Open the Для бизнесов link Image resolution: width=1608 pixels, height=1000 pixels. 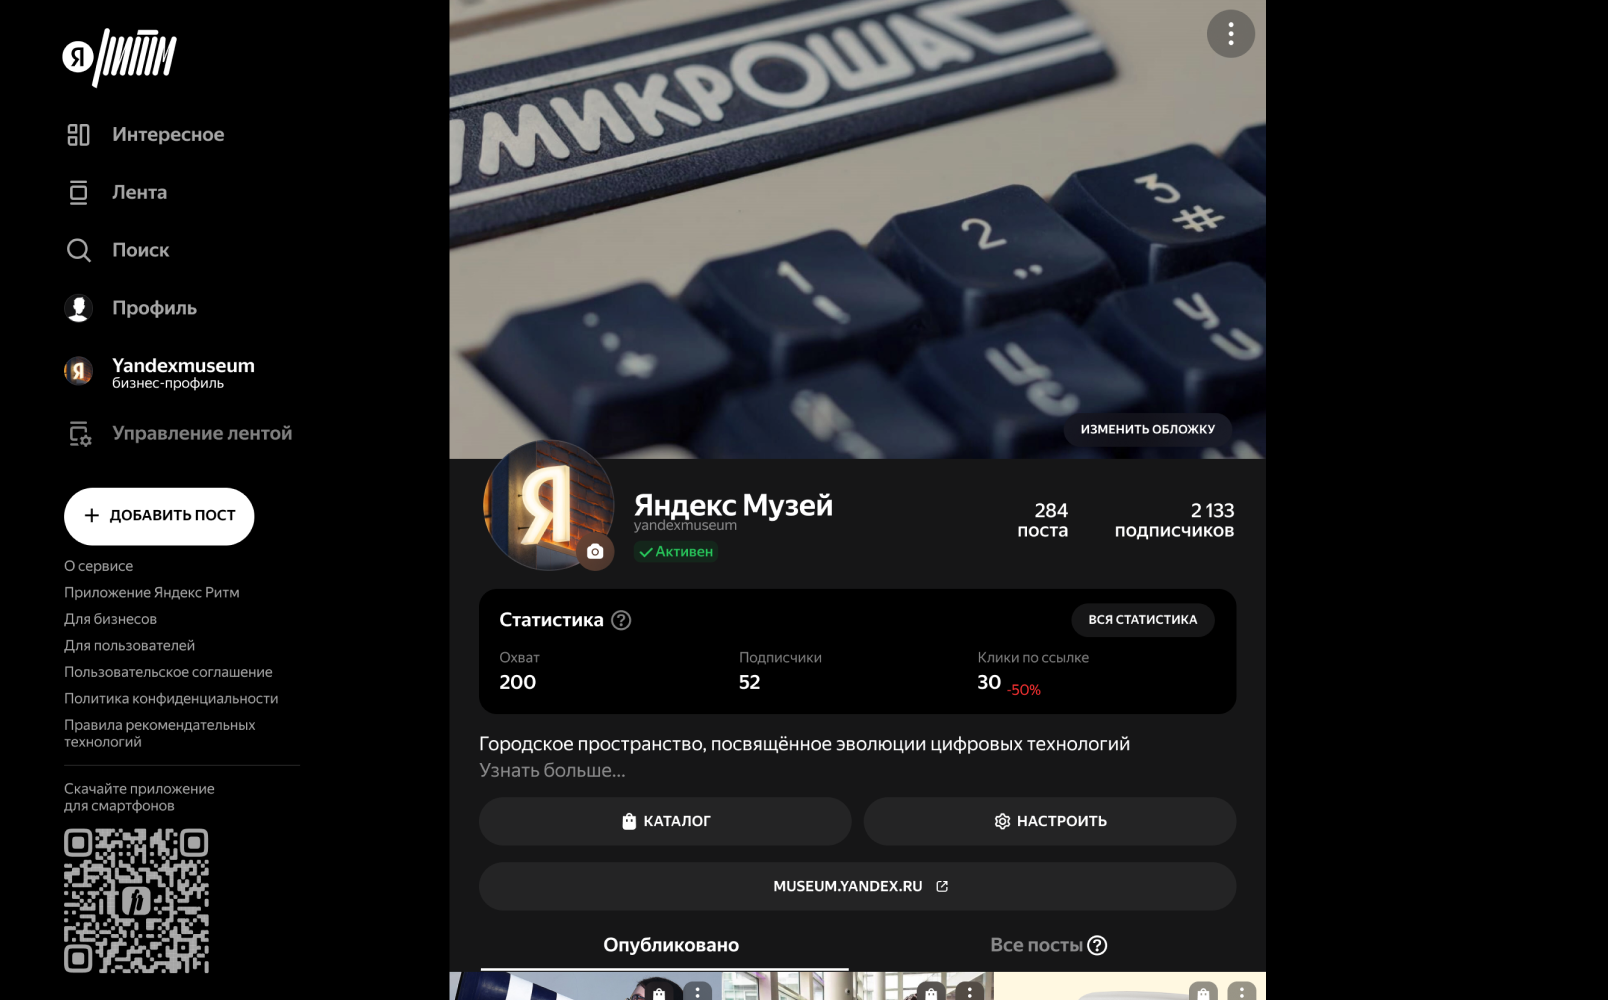[x=111, y=619]
